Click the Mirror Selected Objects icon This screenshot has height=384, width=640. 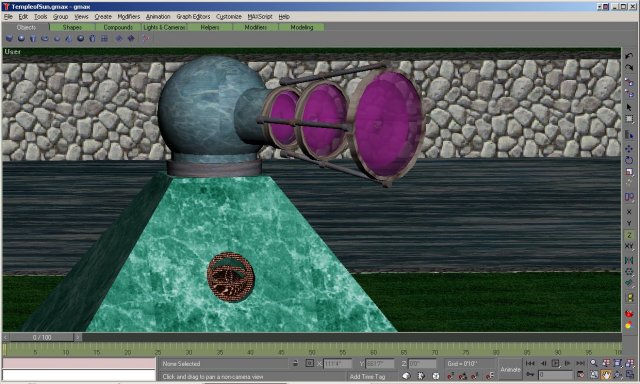click(x=629, y=260)
